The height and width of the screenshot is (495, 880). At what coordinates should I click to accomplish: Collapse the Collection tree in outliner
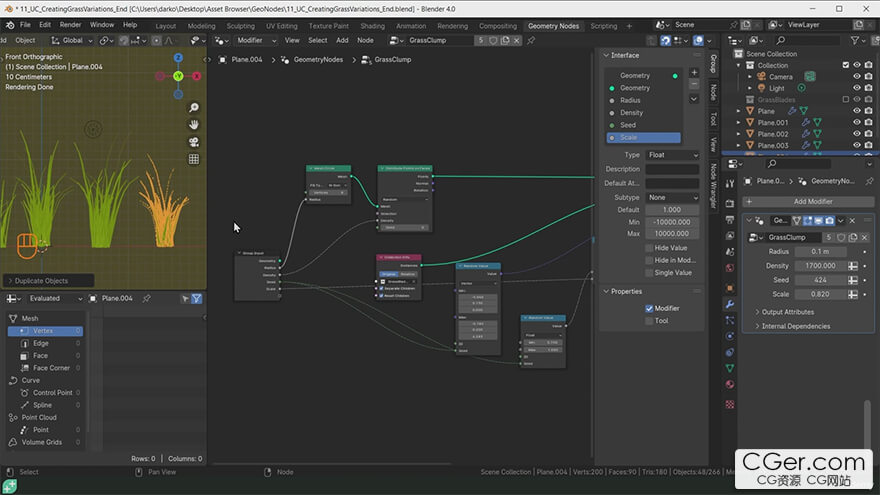tap(739, 65)
